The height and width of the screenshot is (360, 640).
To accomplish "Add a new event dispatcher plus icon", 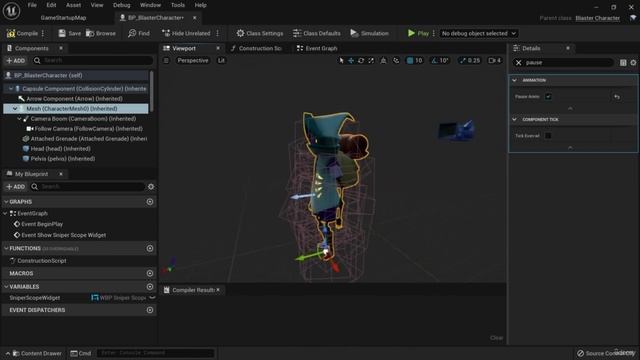I will pos(150,310).
